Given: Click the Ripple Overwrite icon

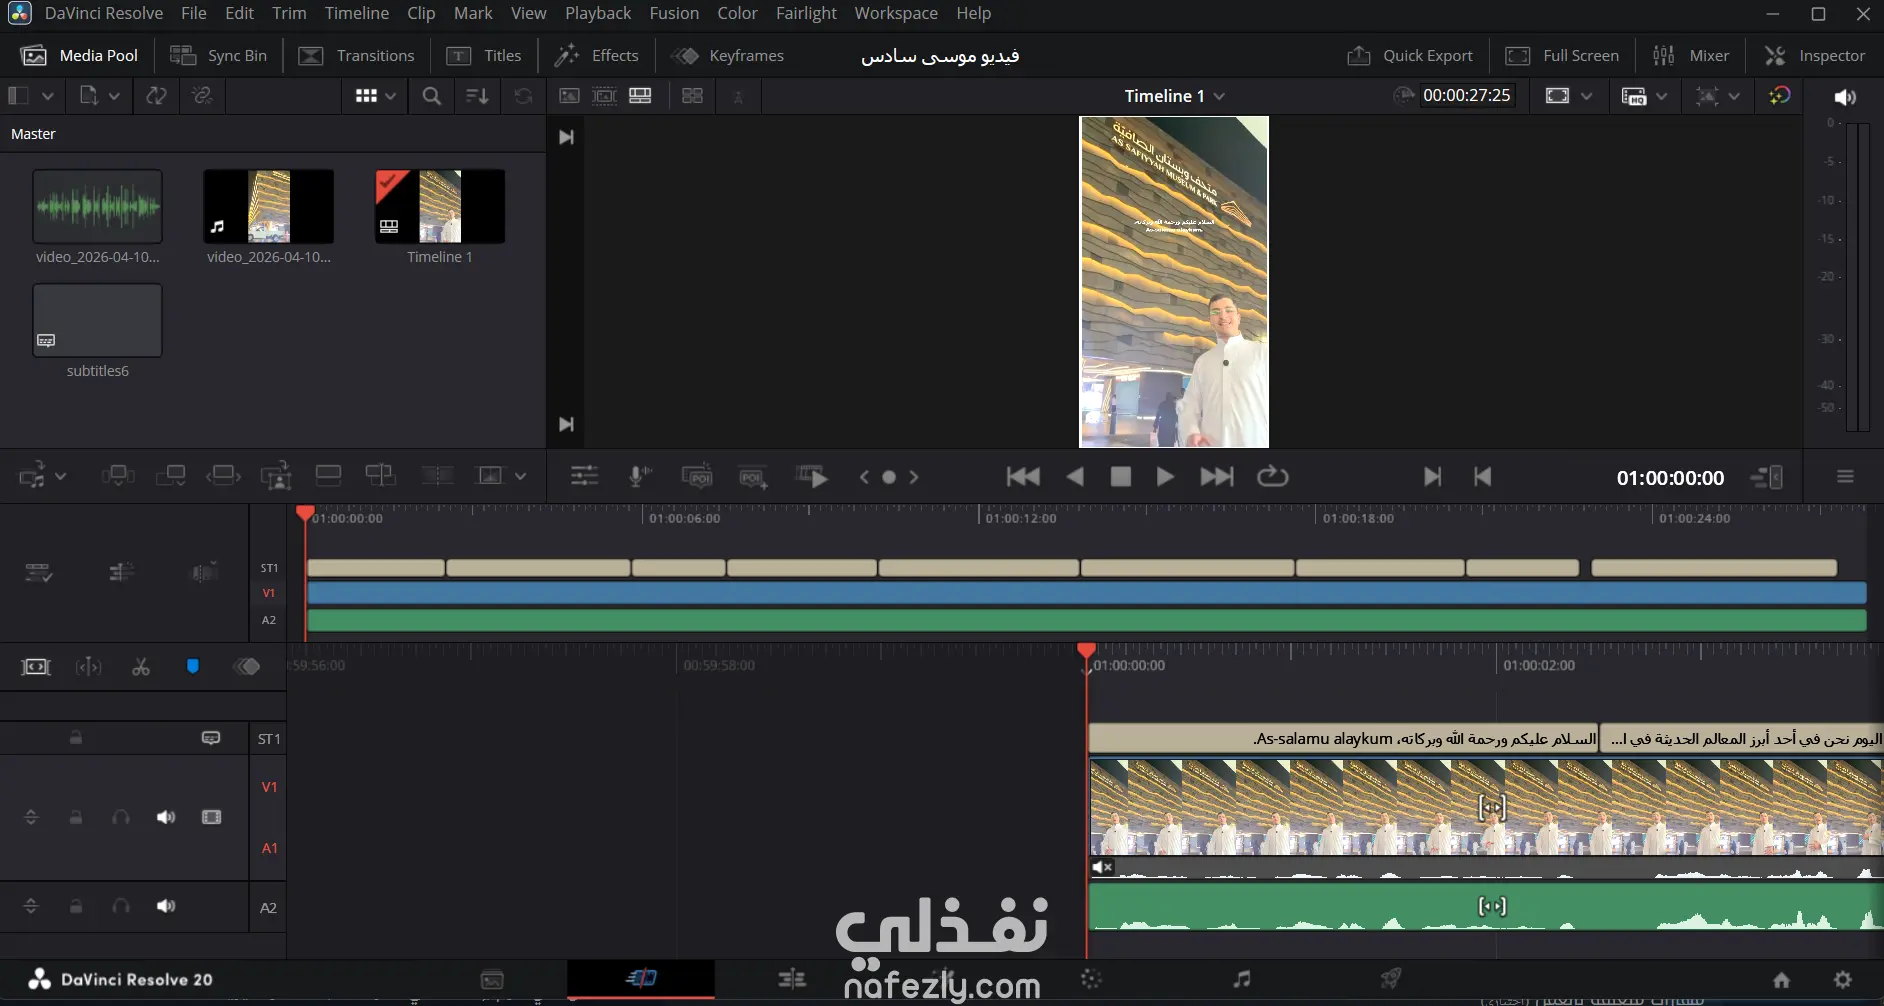Looking at the screenshot, I should pos(223,476).
